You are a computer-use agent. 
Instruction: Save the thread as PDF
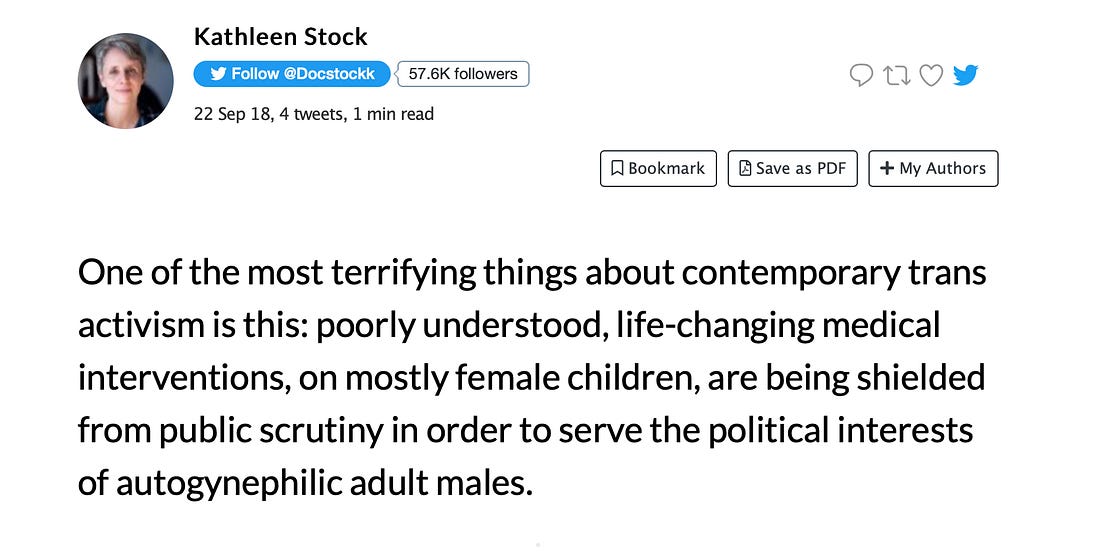(x=792, y=168)
